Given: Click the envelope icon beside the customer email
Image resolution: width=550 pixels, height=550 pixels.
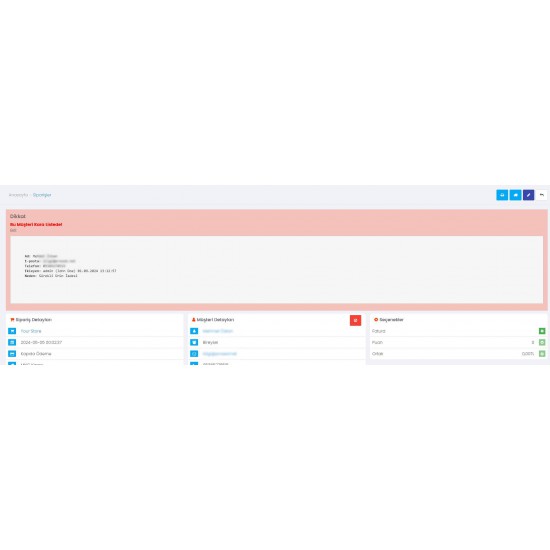Looking at the screenshot, I should pyautogui.click(x=194, y=354).
